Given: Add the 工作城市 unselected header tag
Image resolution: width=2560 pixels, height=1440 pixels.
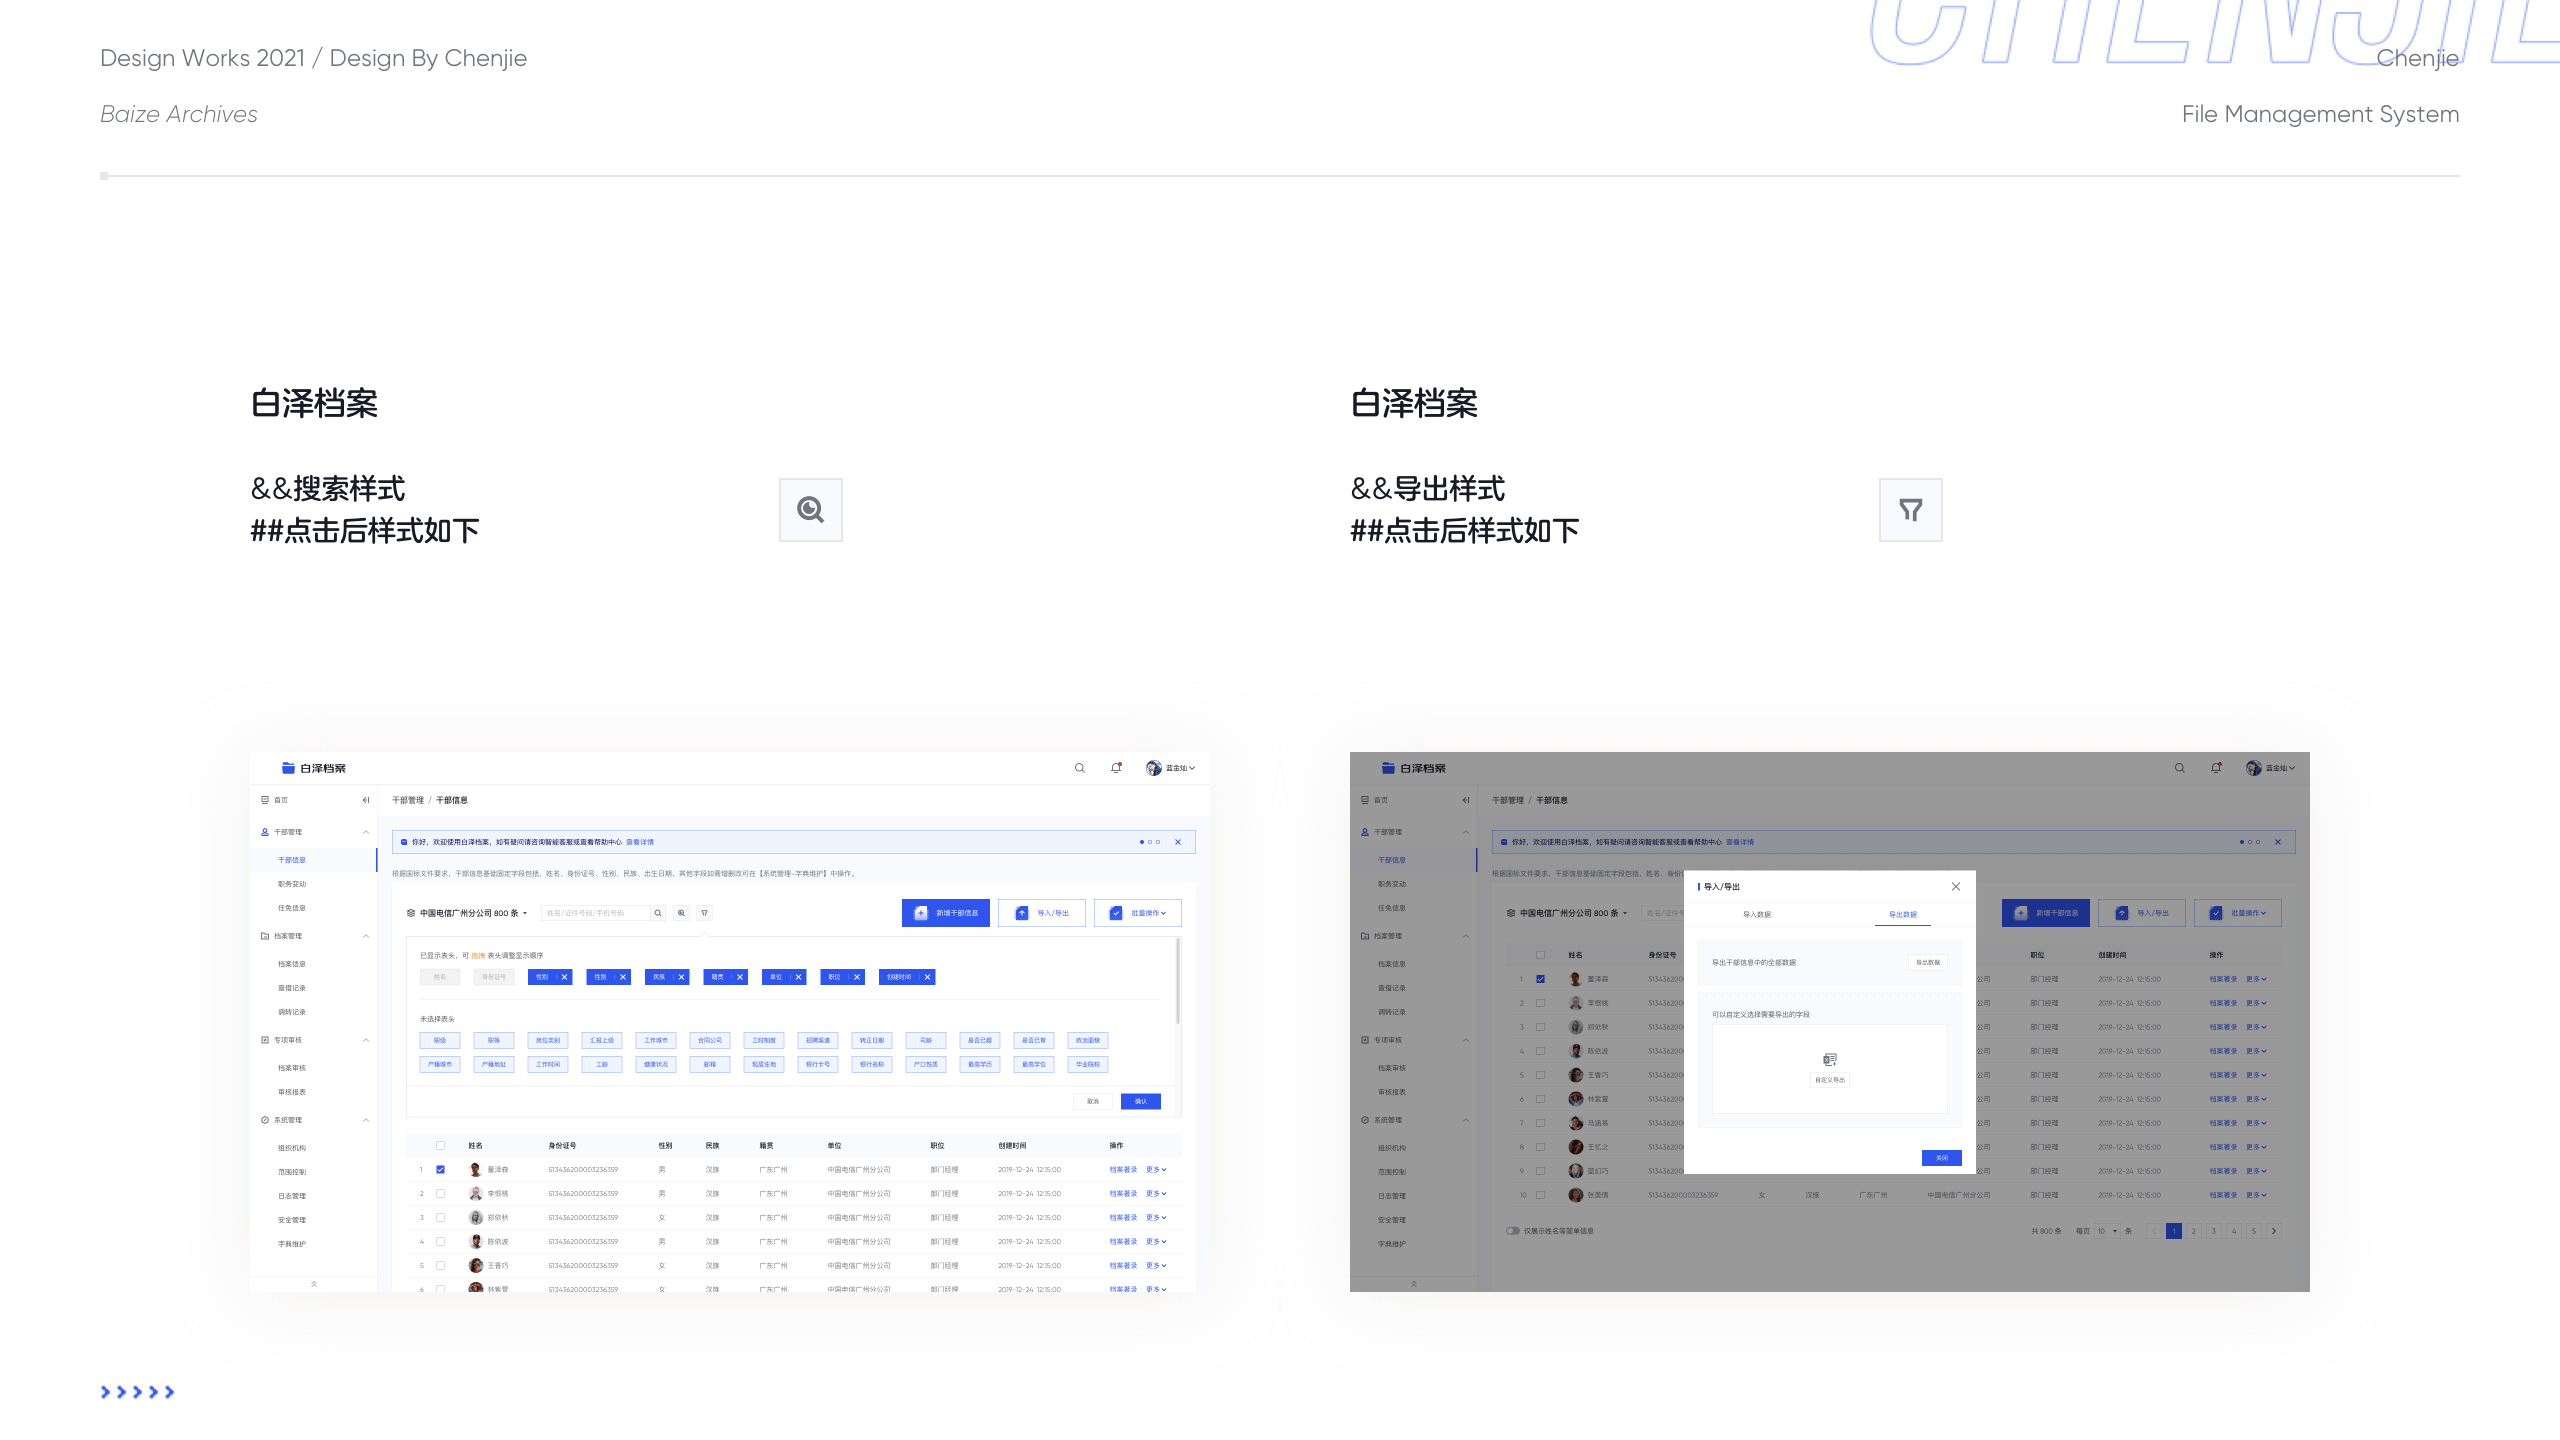Looking at the screenshot, I should pyautogui.click(x=656, y=1040).
